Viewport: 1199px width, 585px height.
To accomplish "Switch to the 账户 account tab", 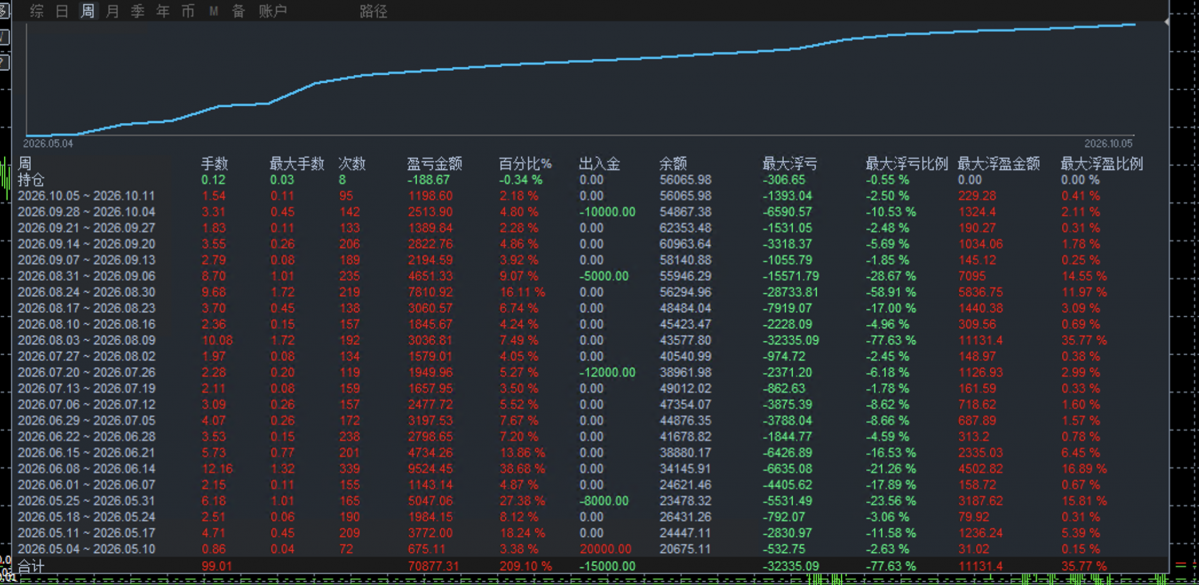I will coord(273,11).
